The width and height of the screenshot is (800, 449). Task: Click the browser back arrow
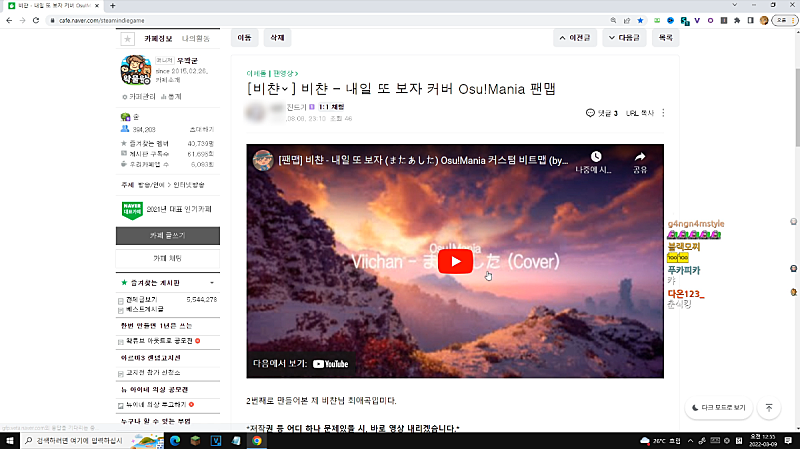[9, 20]
